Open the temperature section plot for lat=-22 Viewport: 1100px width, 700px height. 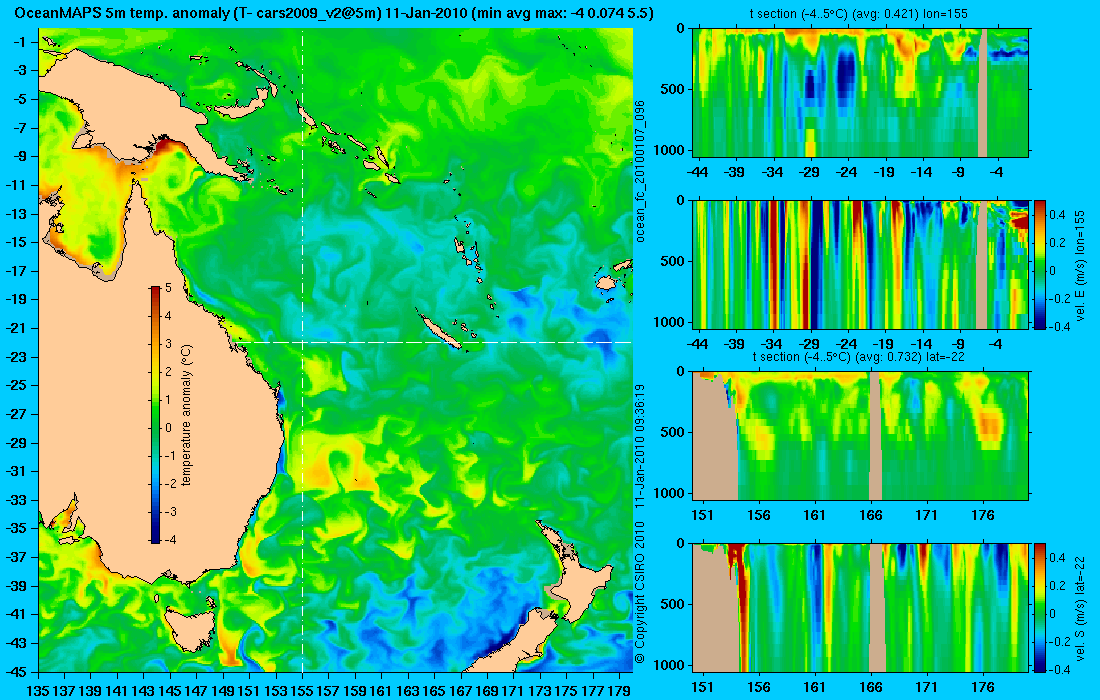click(861, 436)
